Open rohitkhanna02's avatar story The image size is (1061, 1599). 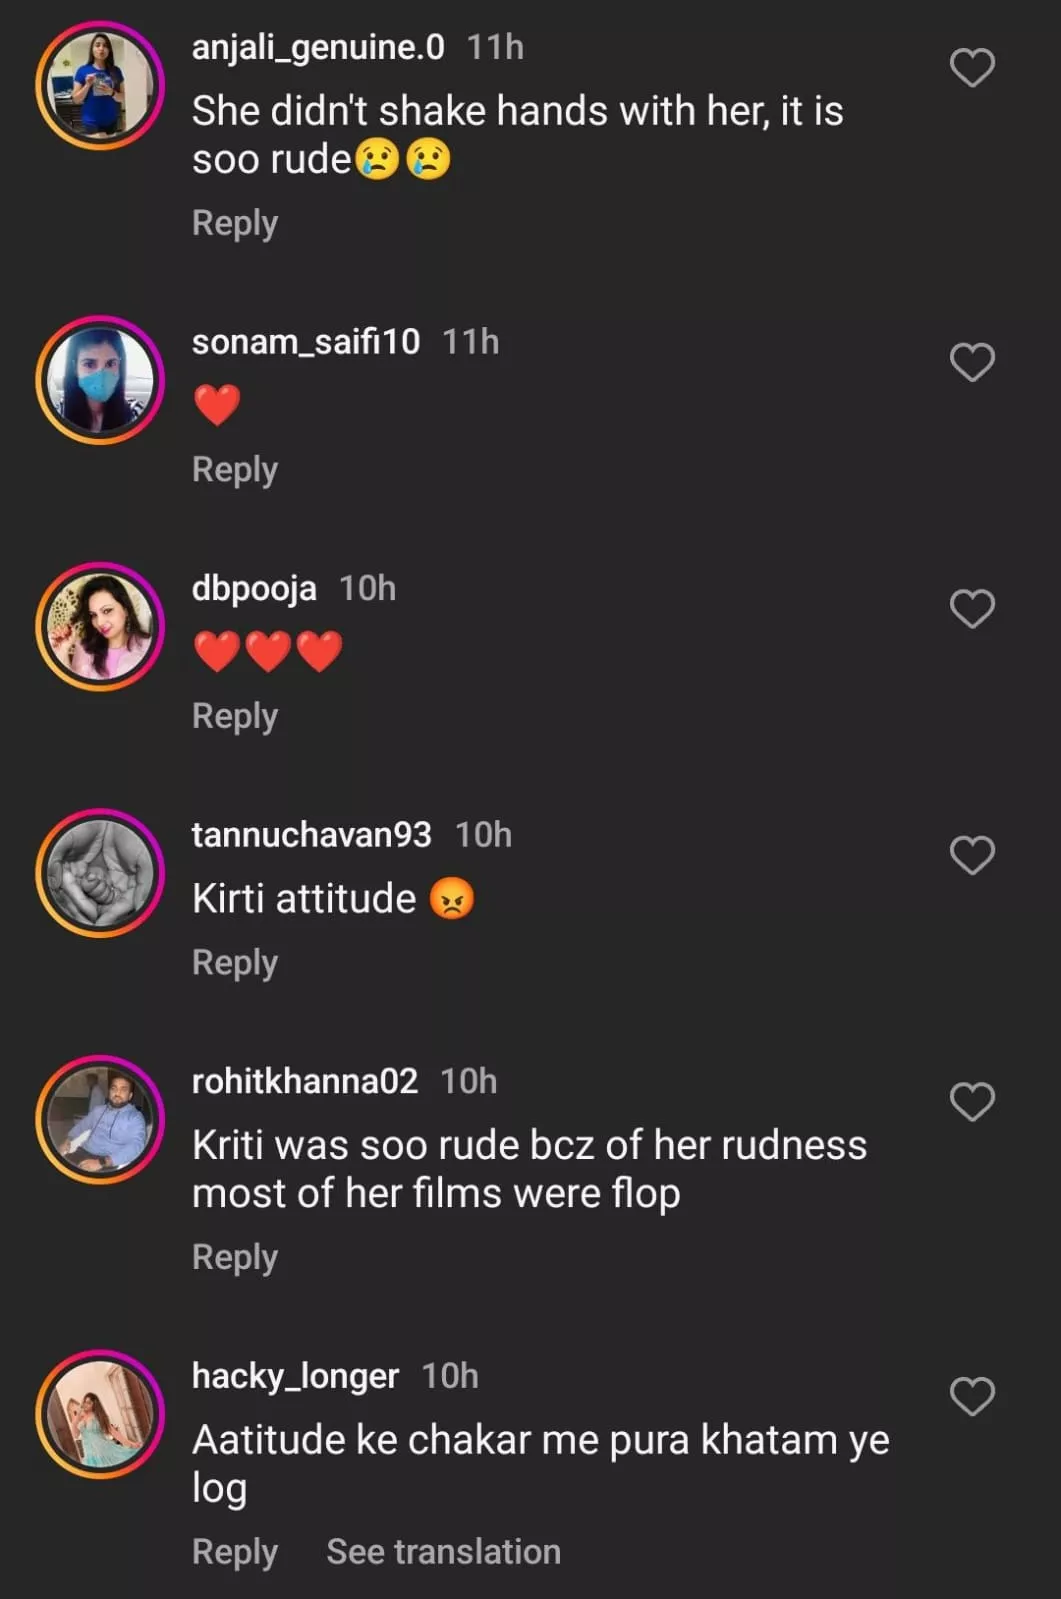tap(100, 1120)
